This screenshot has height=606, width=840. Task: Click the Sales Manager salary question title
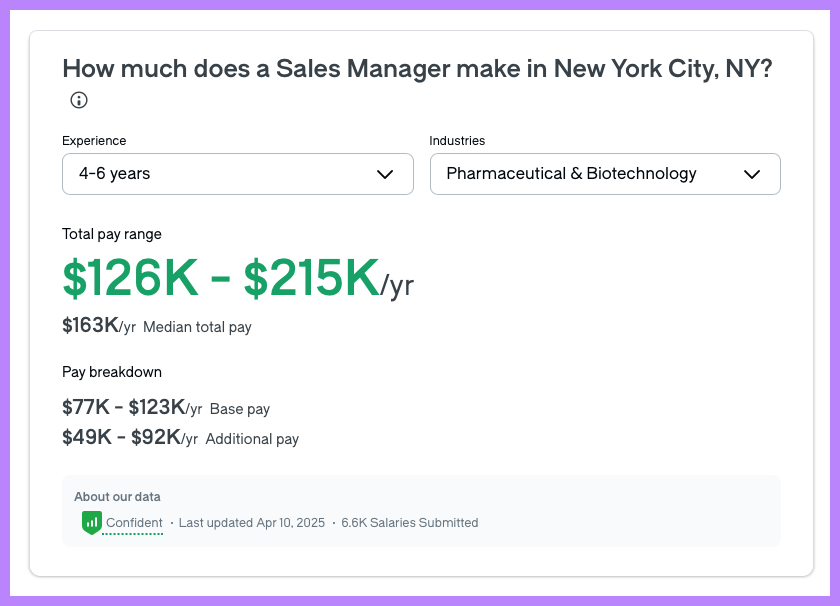(418, 68)
